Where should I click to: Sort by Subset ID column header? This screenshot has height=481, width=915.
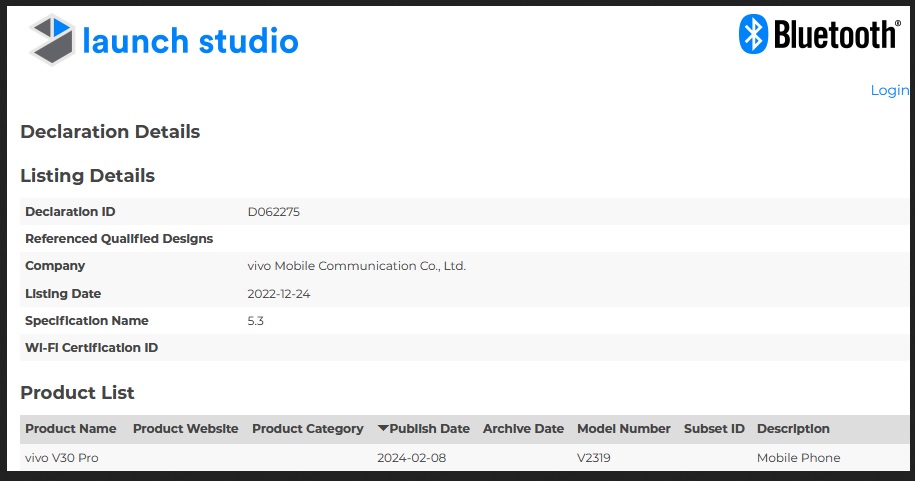pyautogui.click(x=714, y=428)
